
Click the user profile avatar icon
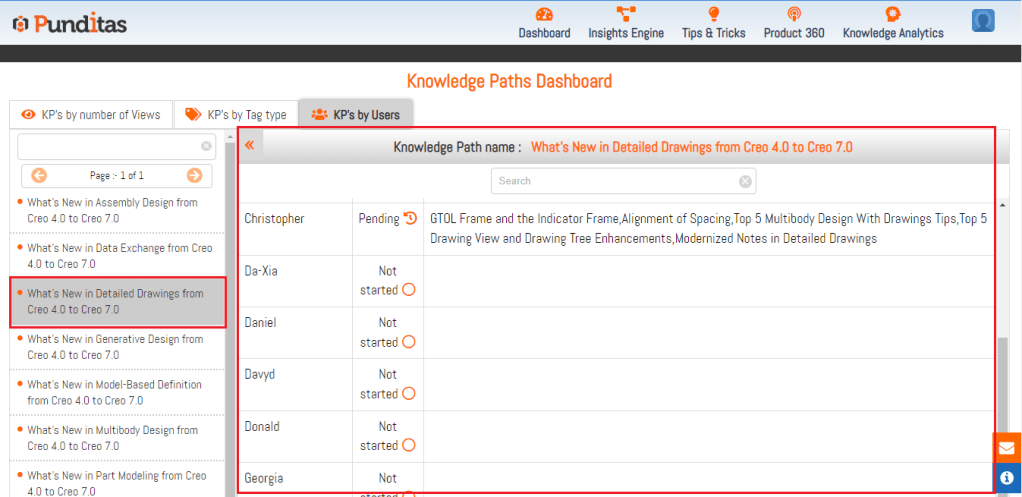pos(983,21)
